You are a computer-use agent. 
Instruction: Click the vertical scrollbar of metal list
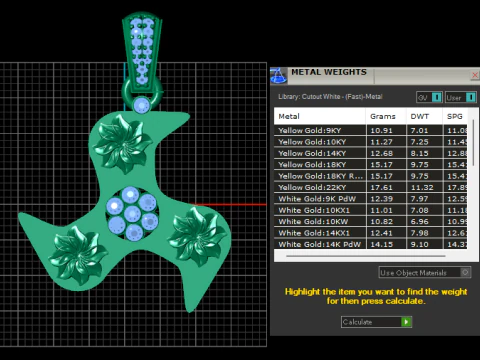coord(473,143)
